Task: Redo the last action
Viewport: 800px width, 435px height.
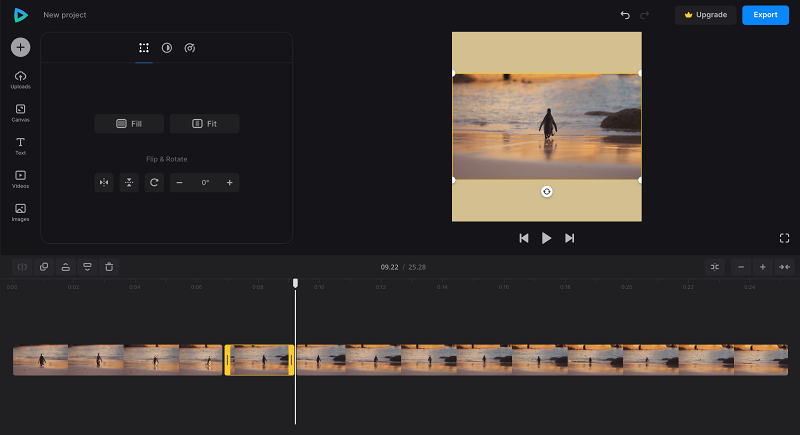Action: [644, 15]
